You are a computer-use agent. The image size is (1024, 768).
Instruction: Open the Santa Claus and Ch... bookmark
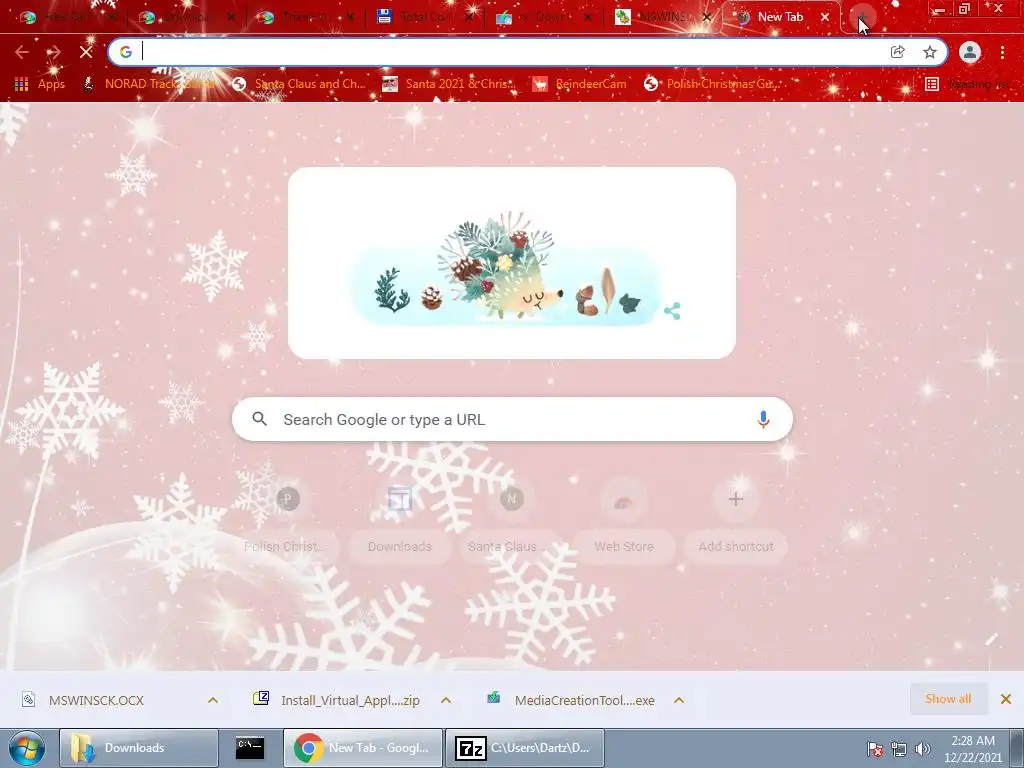point(299,84)
